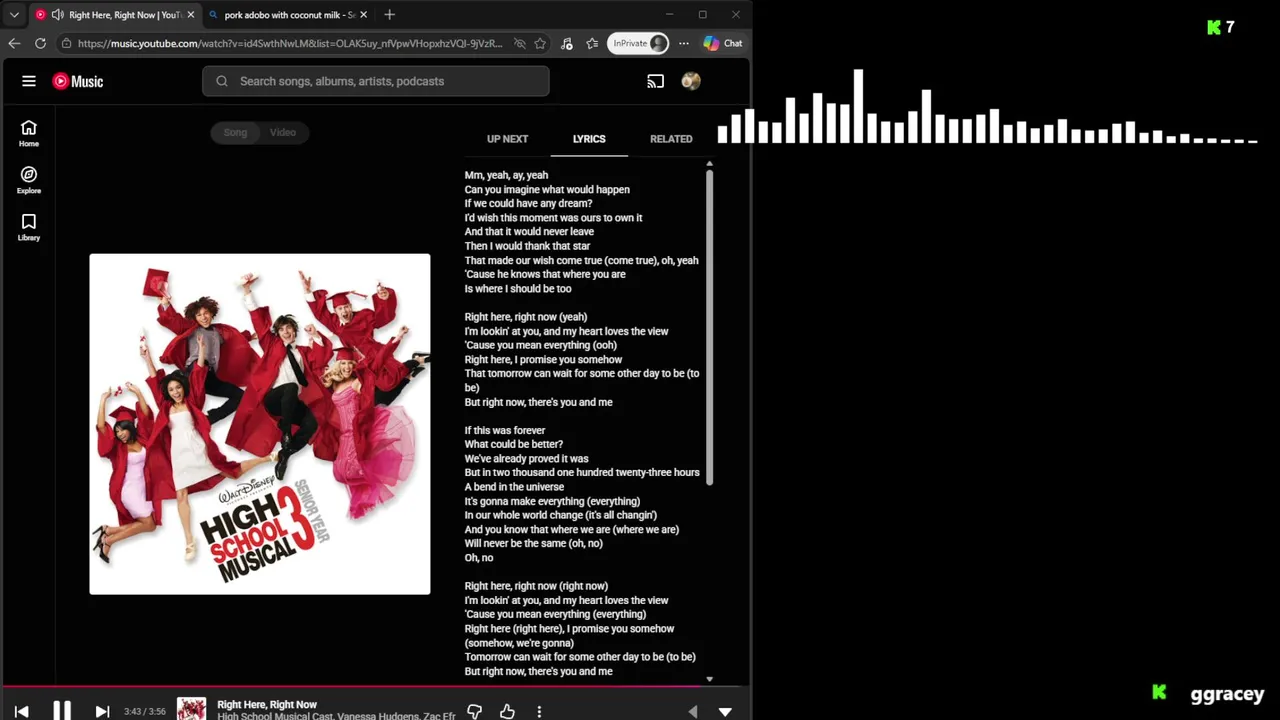Close the Right Here, Right Now tab

[x=190, y=15]
